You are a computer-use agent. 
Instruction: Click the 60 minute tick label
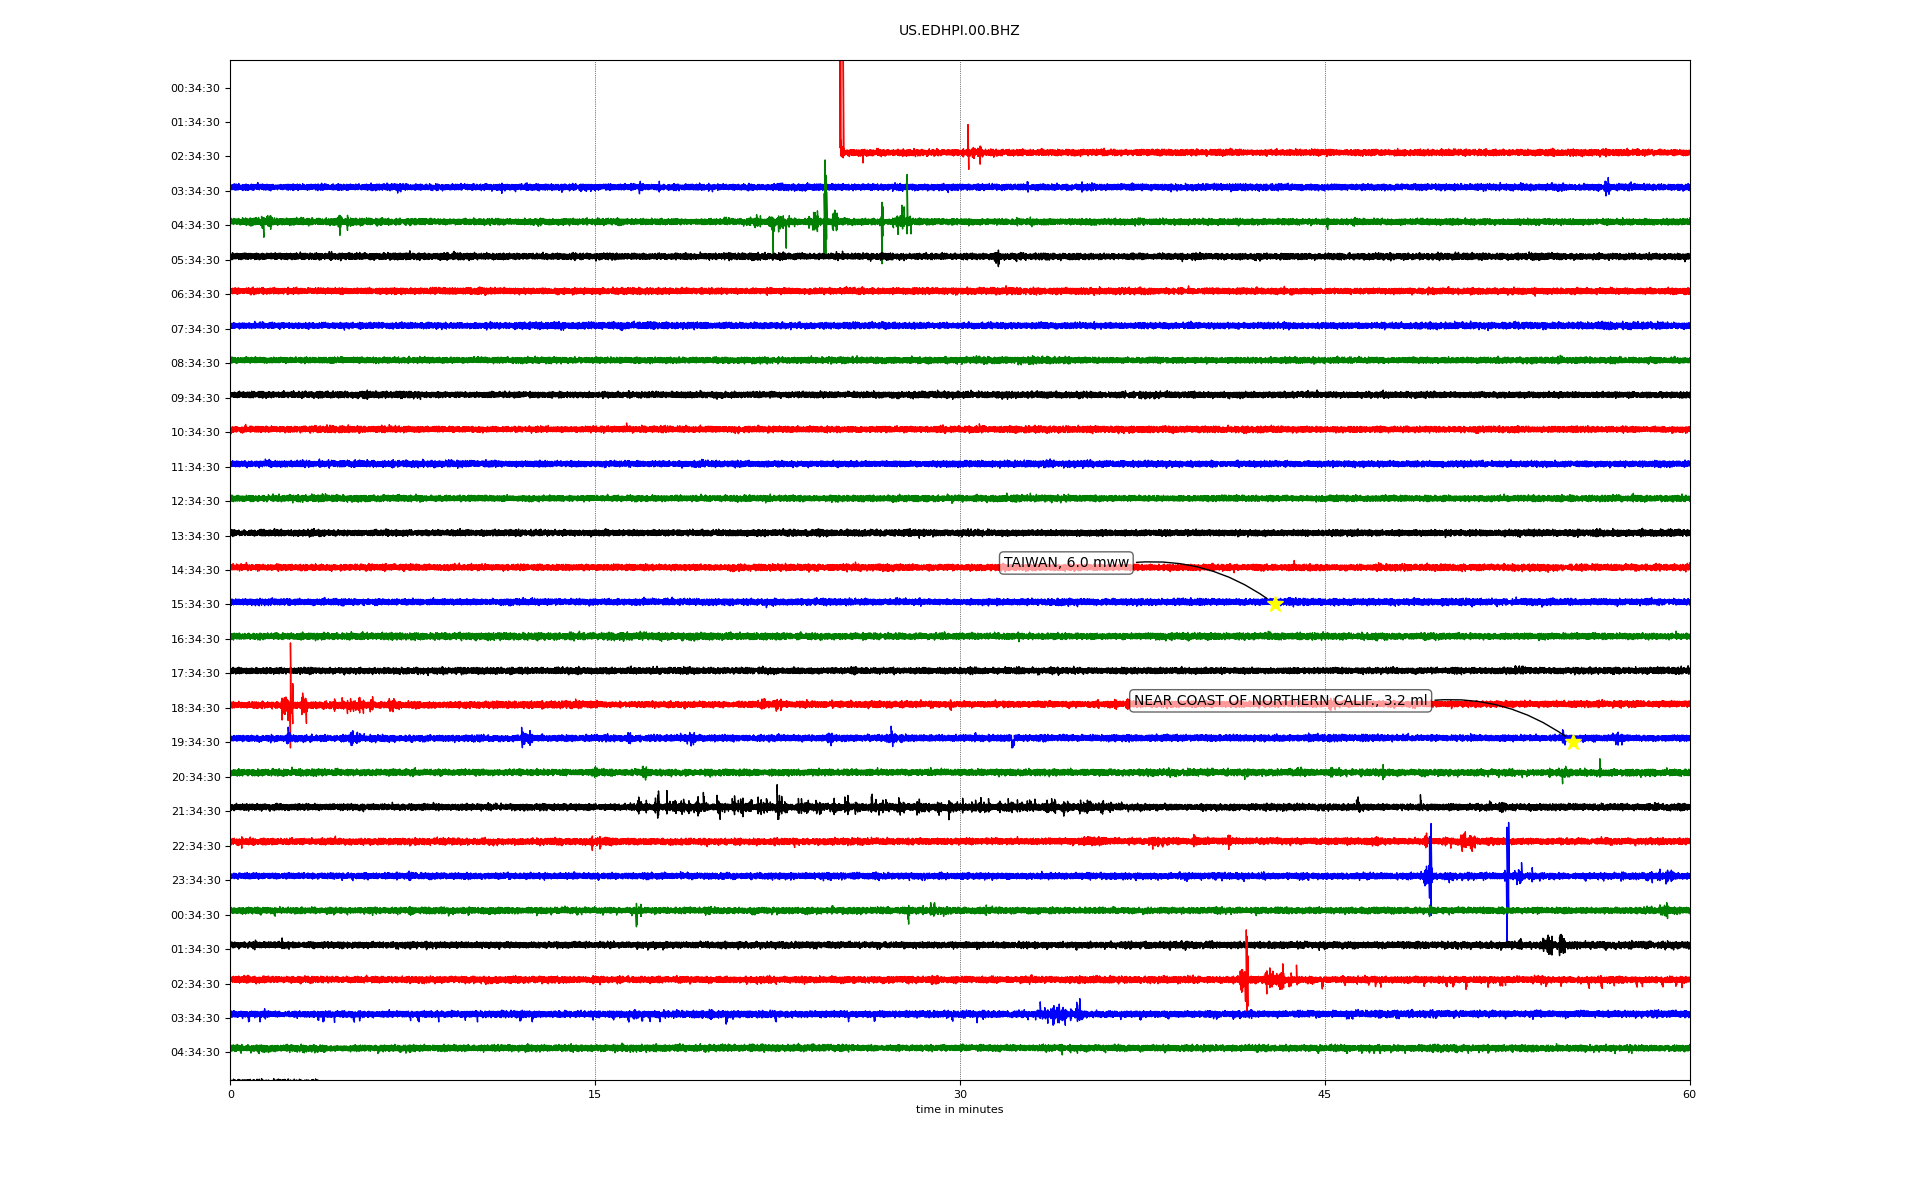tap(1688, 1094)
